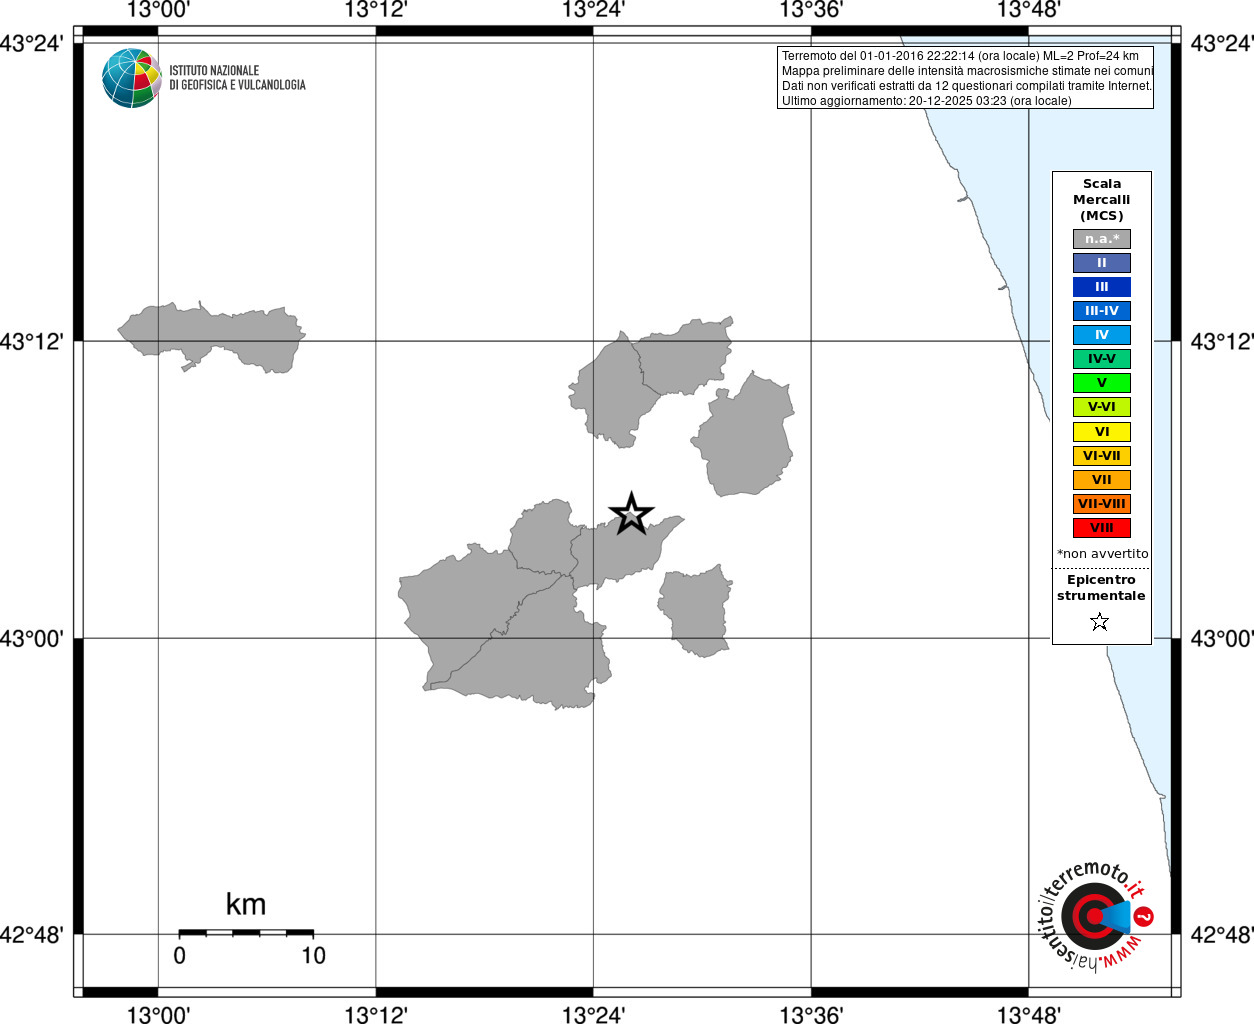This screenshot has width=1254, height=1024.
Task: Click the left axis label 43°00'
Action: click(32, 638)
